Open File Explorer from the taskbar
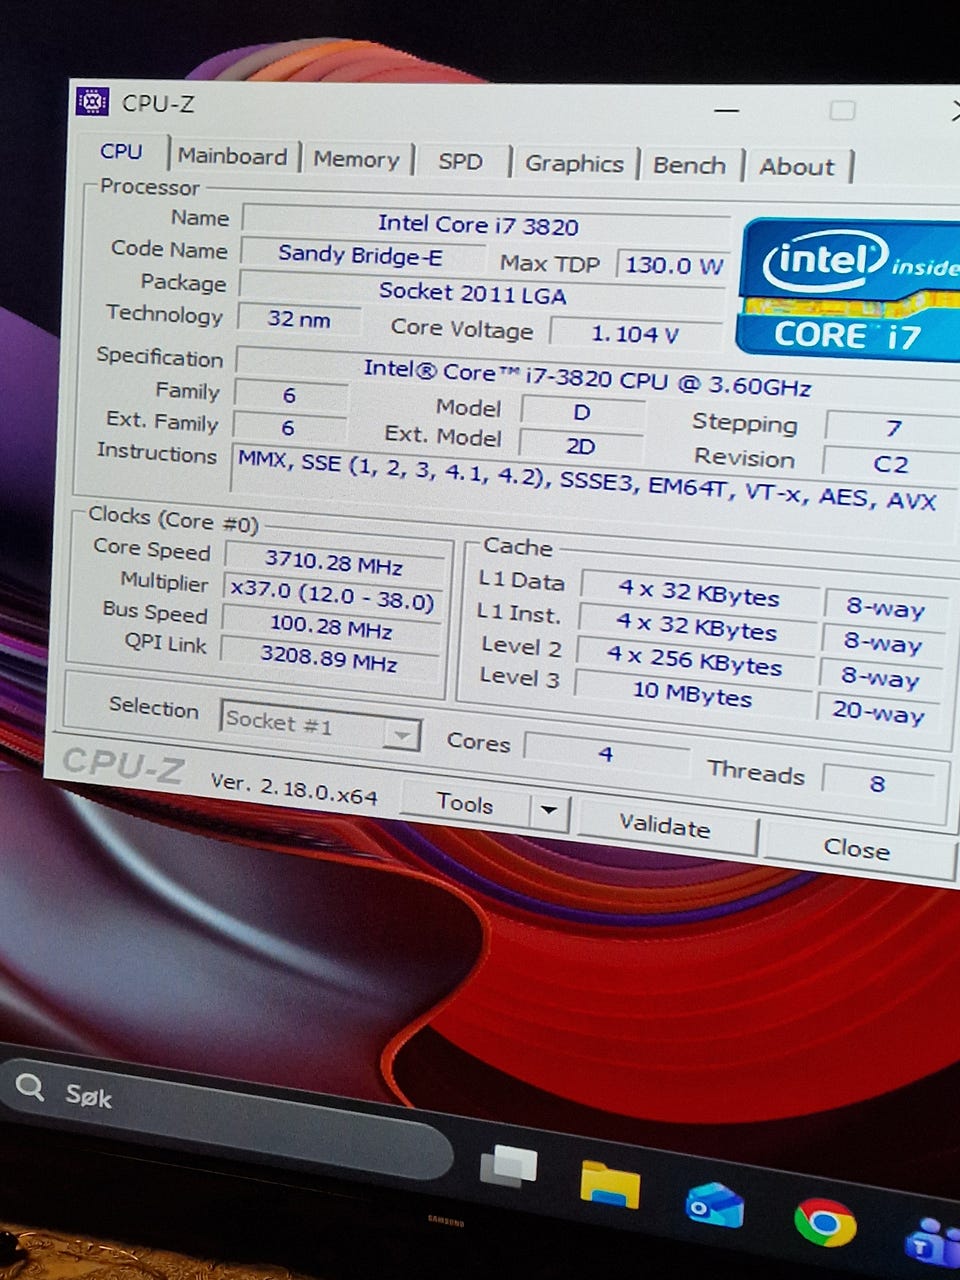This screenshot has width=960, height=1280. click(x=610, y=1184)
